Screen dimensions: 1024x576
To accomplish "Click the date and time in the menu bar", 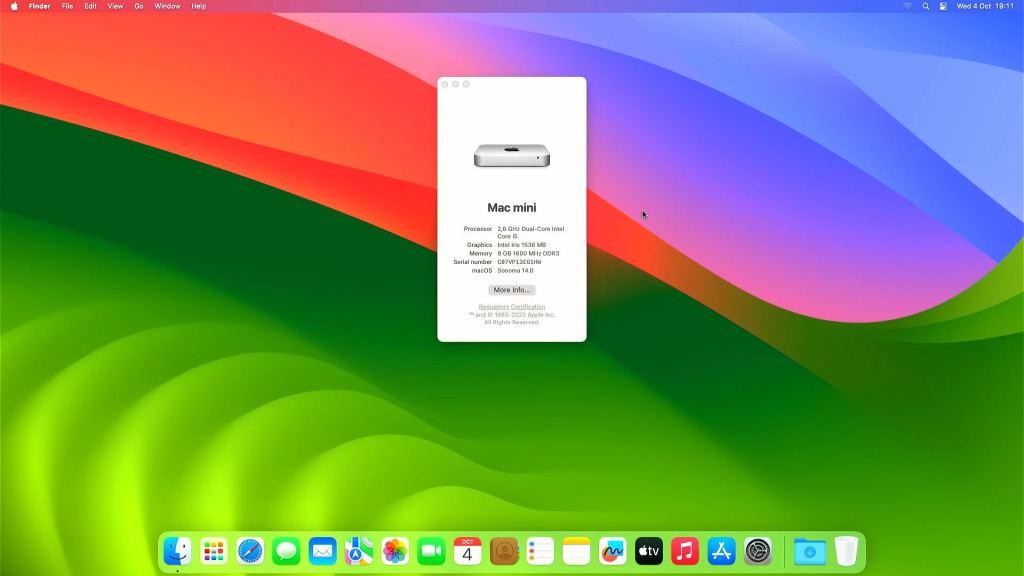I will 985,6.
